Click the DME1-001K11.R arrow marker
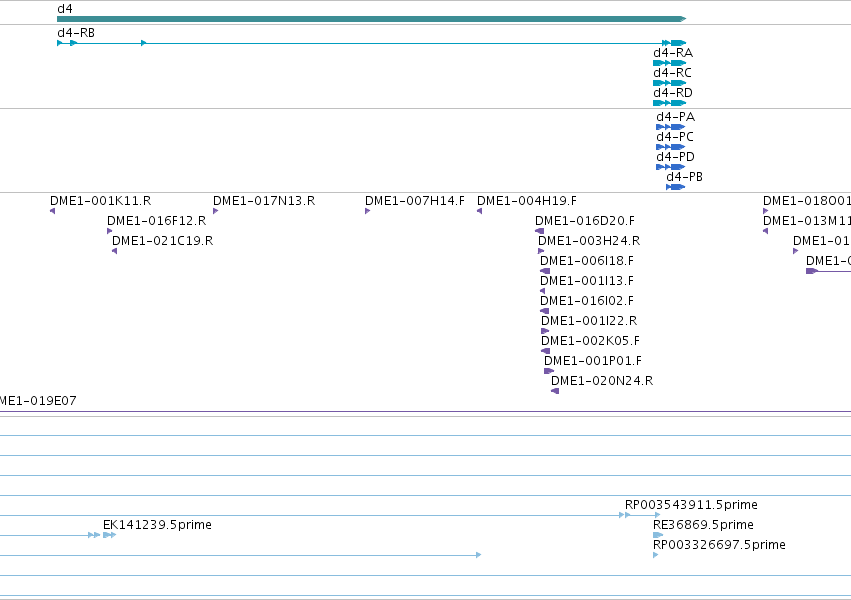 pos(53,211)
